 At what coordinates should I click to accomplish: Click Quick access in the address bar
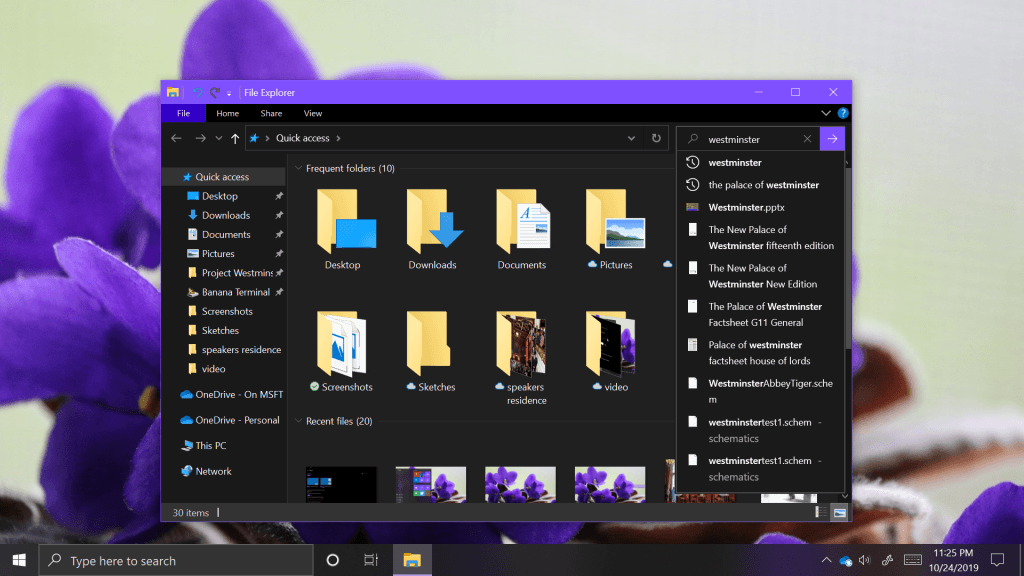coord(302,138)
